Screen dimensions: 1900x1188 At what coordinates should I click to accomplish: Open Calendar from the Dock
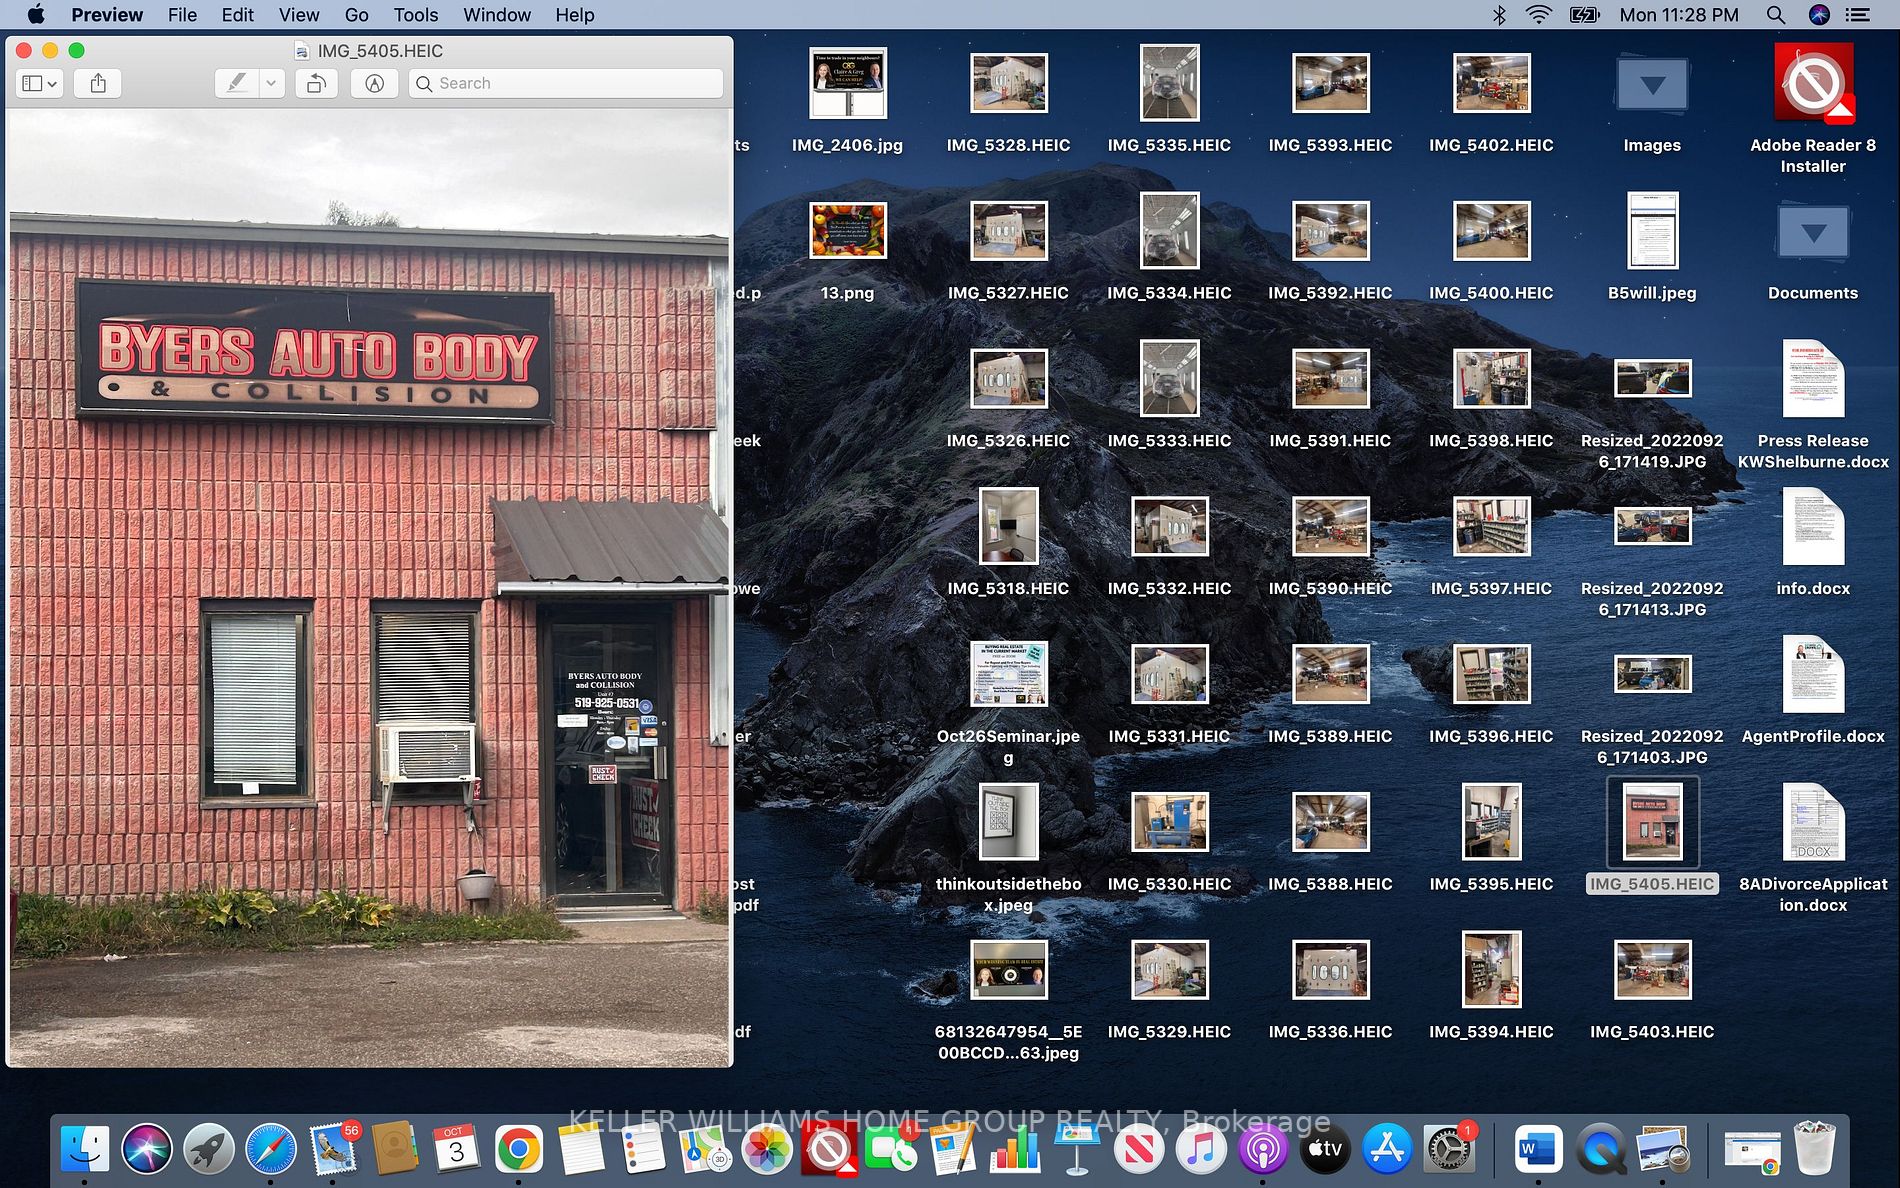tap(457, 1150)
